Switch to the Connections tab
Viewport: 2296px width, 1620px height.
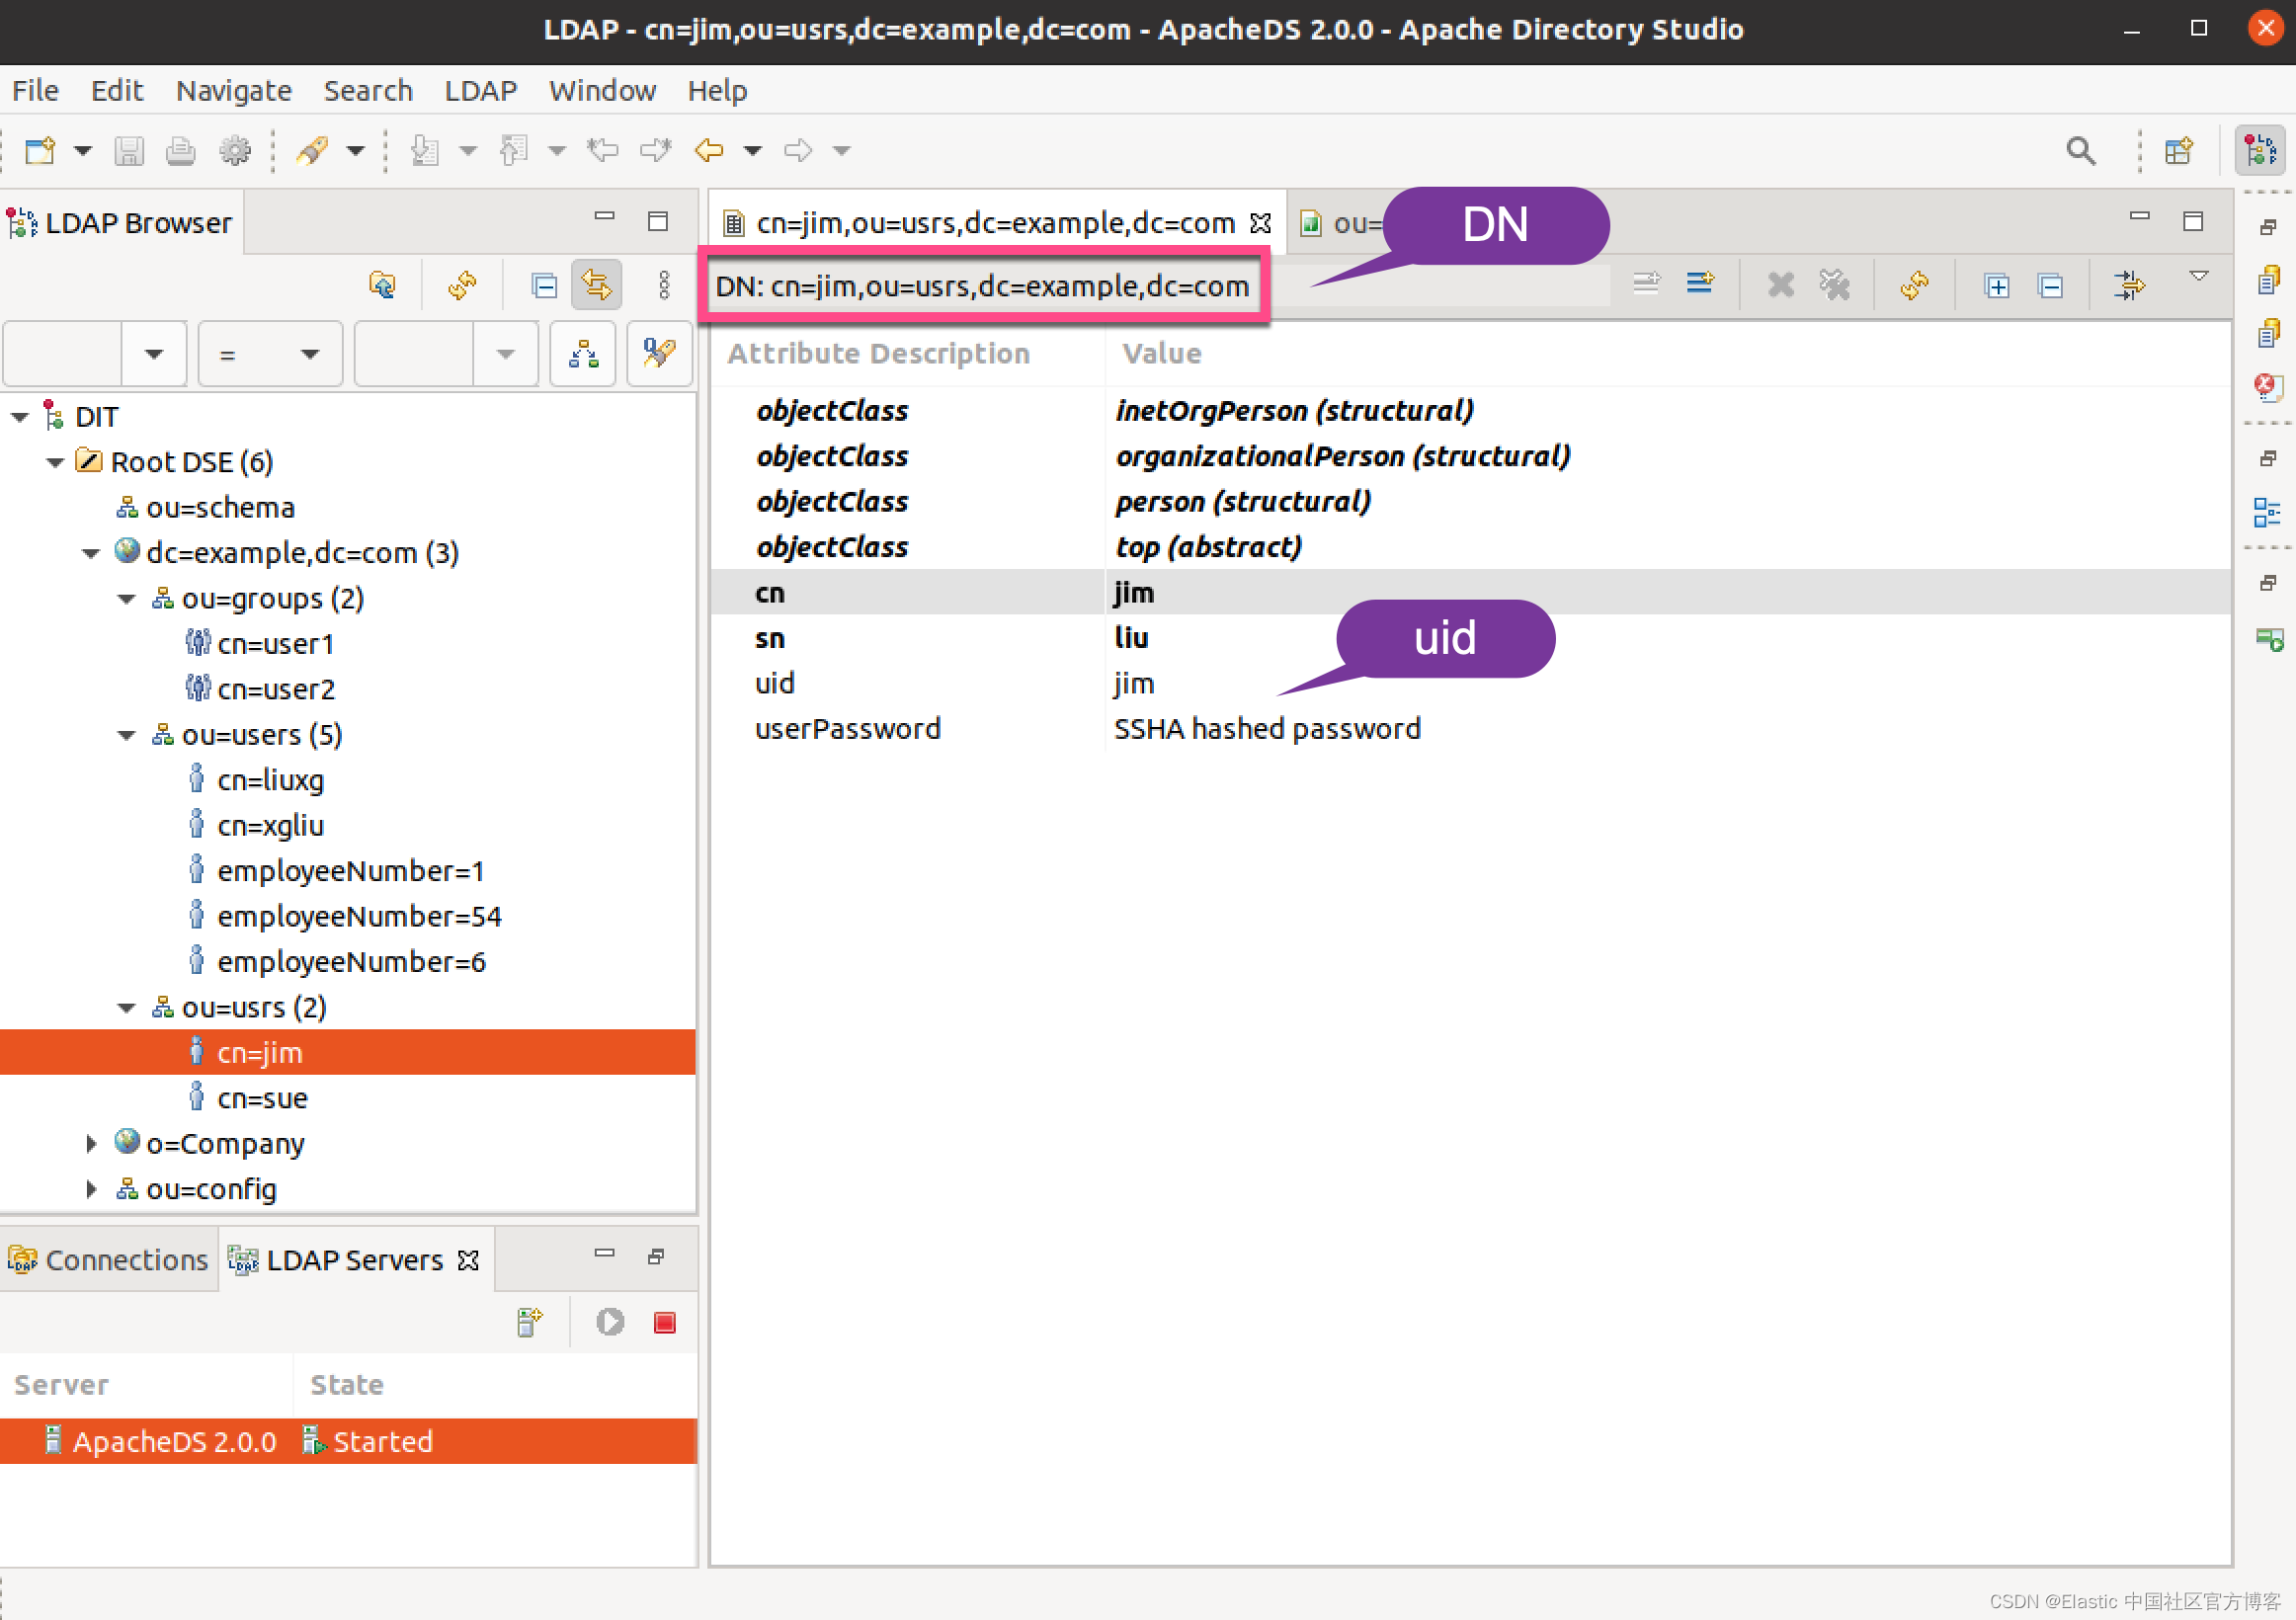tap(110, 1260)
